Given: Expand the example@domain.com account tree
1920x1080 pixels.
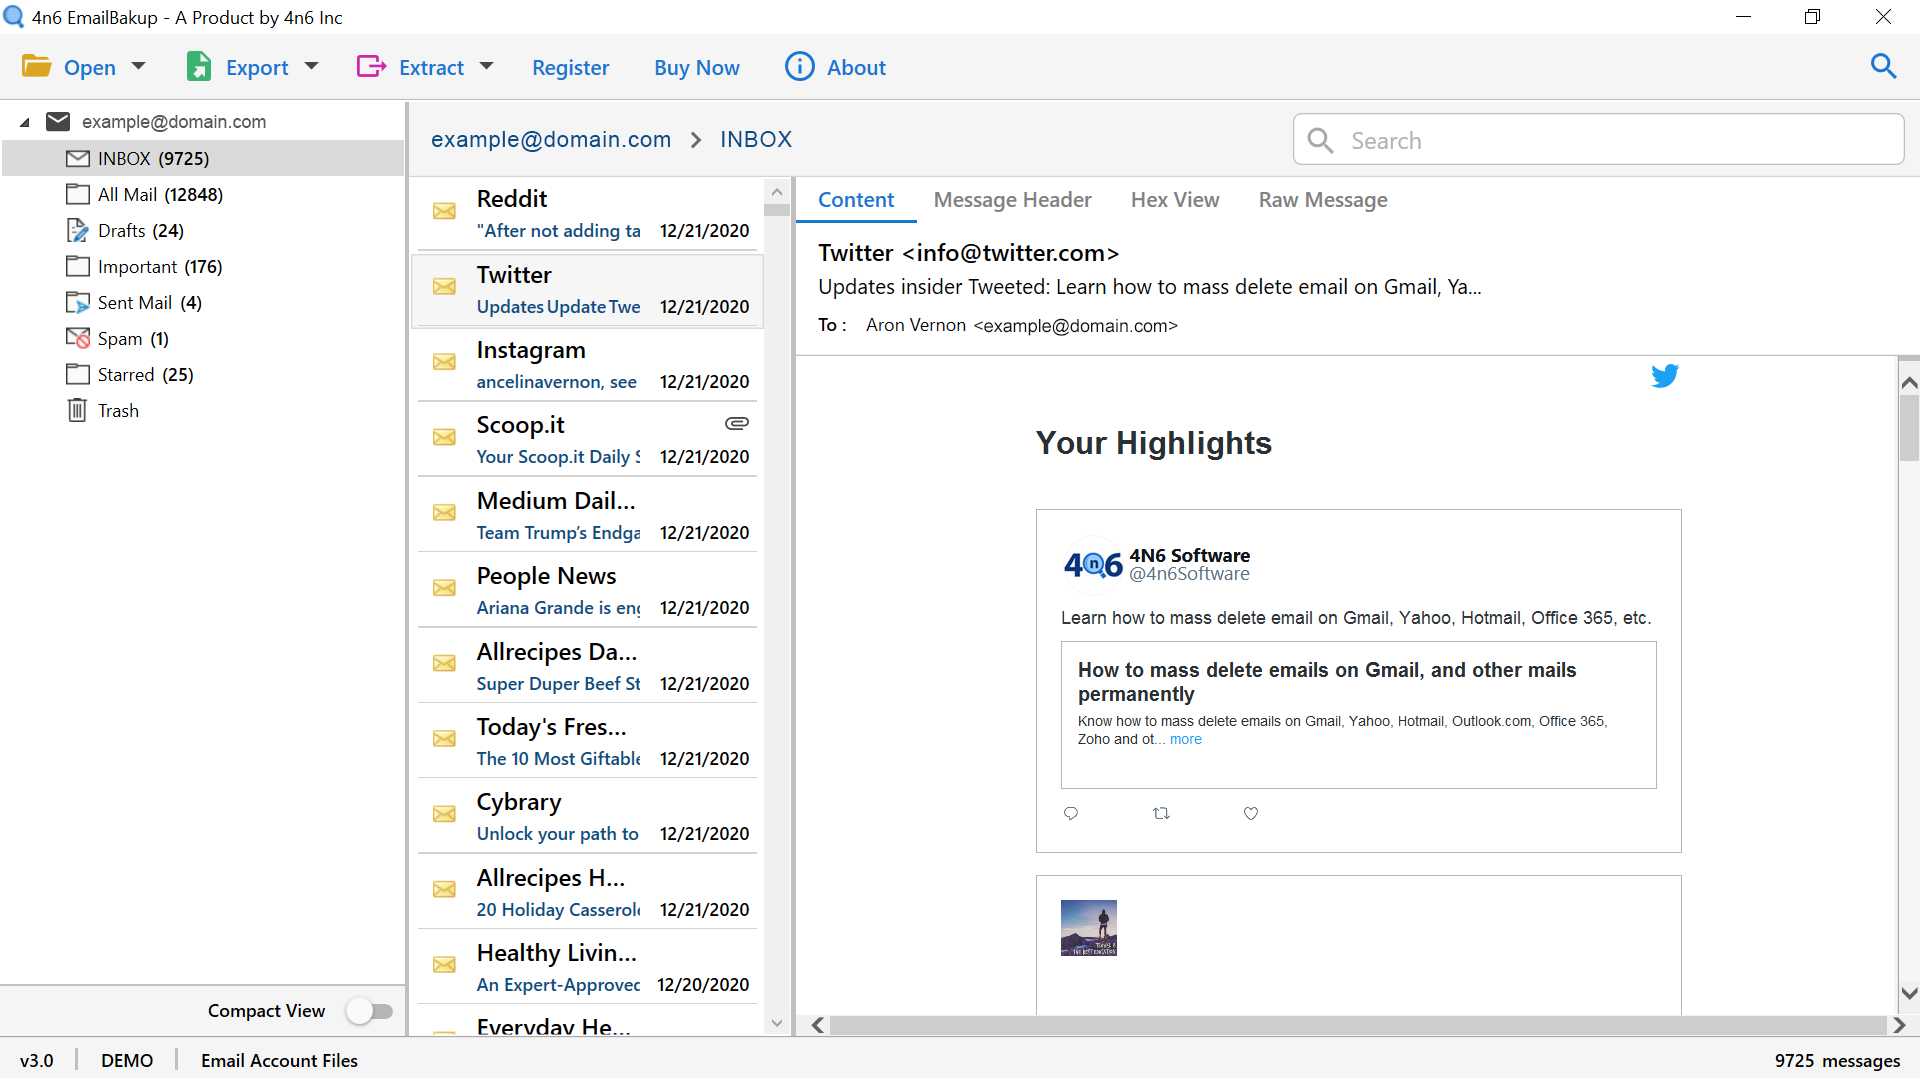Looking at the screenshot, I should pos(25,121).
